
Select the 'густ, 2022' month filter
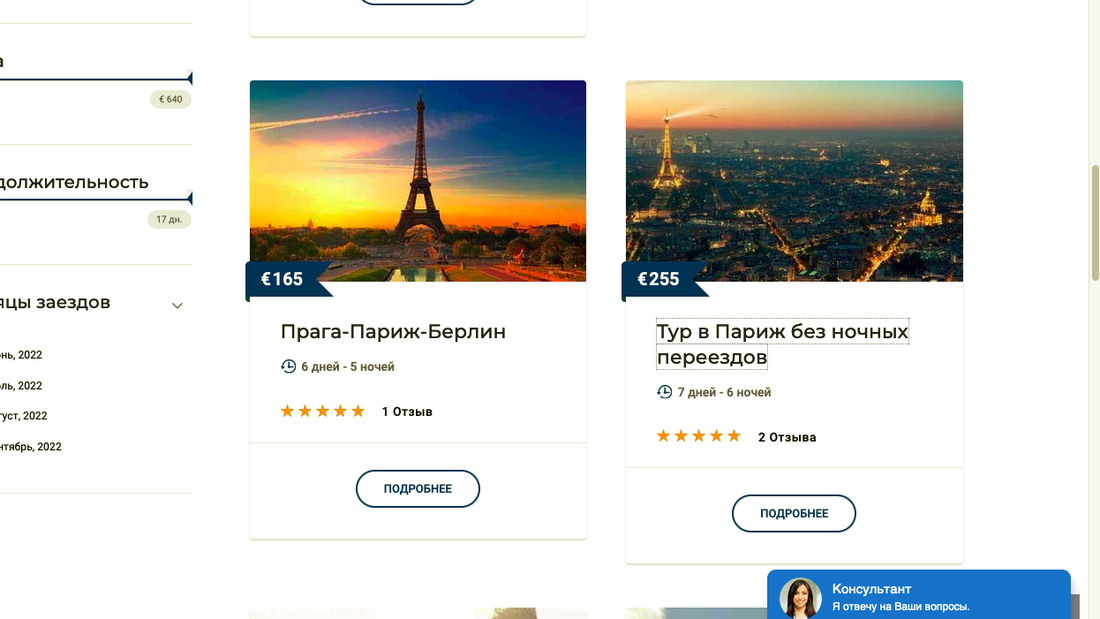[24, 416]
